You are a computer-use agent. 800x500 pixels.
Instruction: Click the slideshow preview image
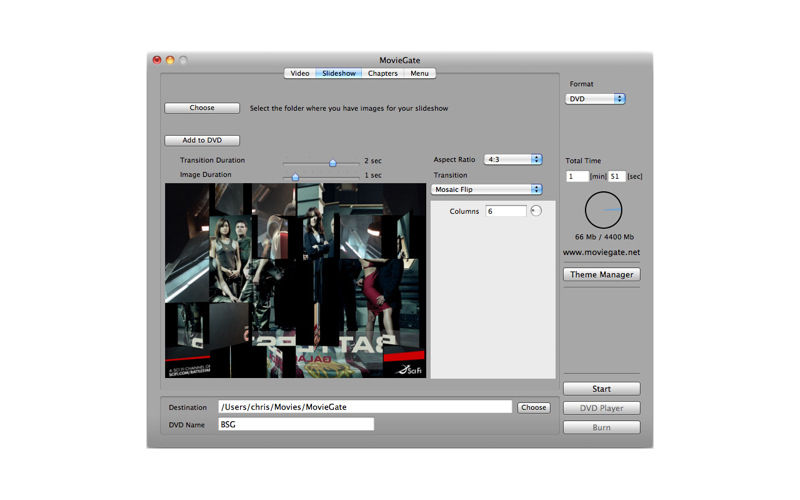click(295, 281)
